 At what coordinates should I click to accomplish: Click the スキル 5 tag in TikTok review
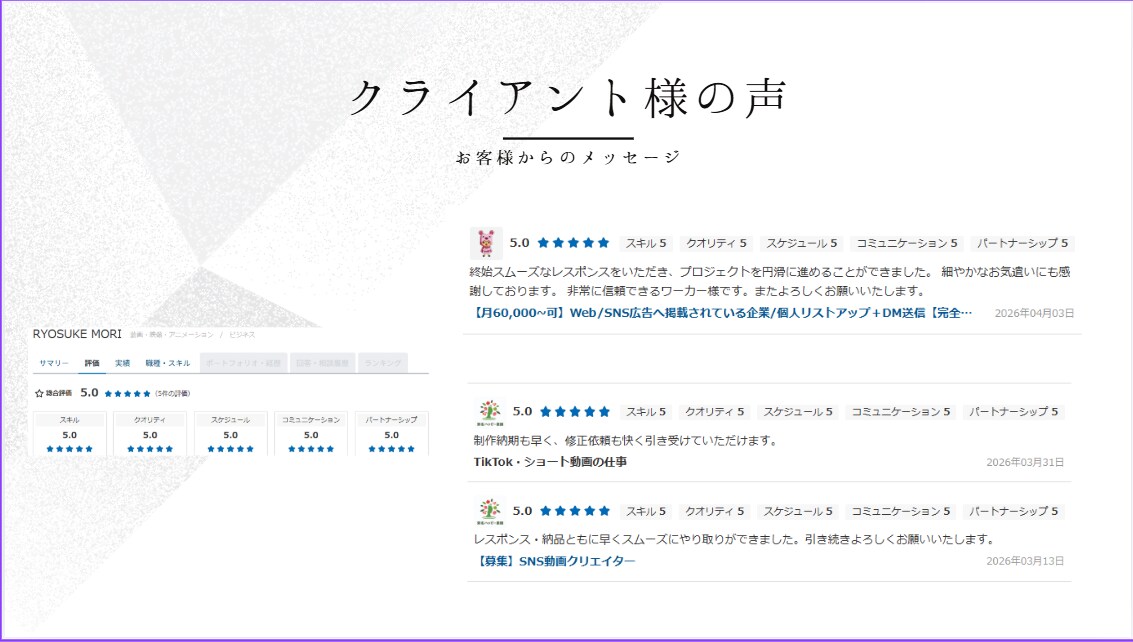click(x=646, y=412)
